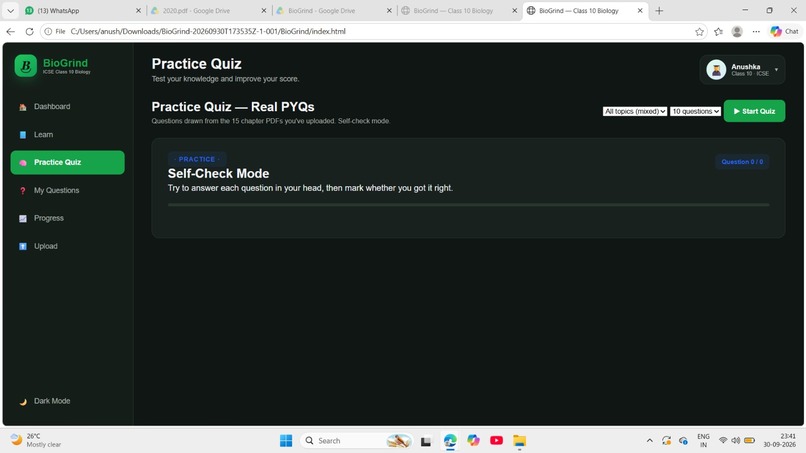
Task: Open the volume speaker icon
Action: 736,441
